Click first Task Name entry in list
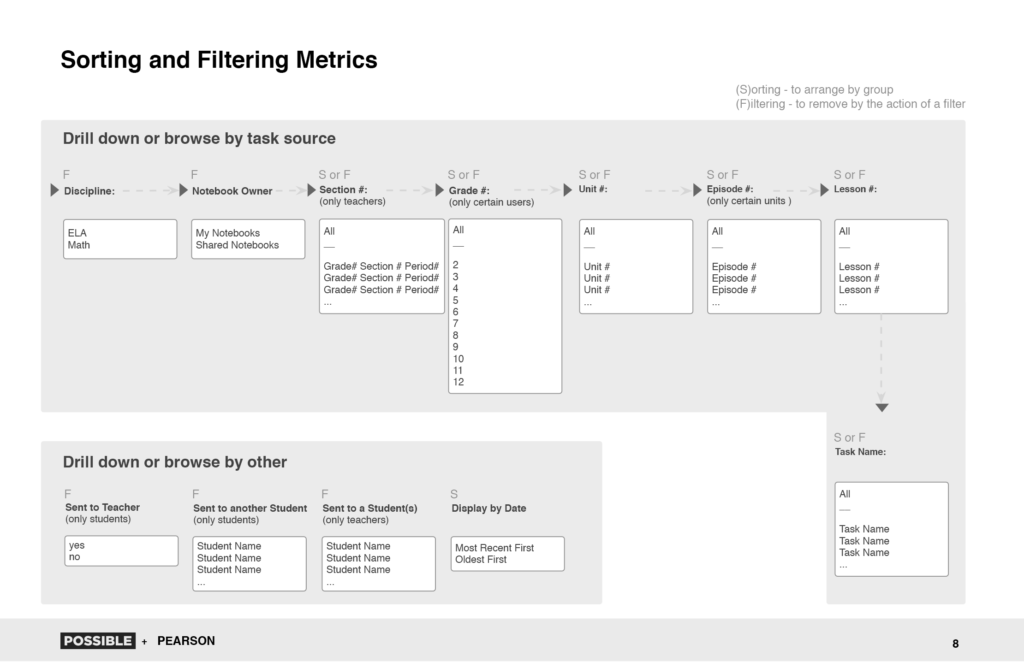Image resolution: width=1024 pixels, height=662 pixels. [864, 529]
